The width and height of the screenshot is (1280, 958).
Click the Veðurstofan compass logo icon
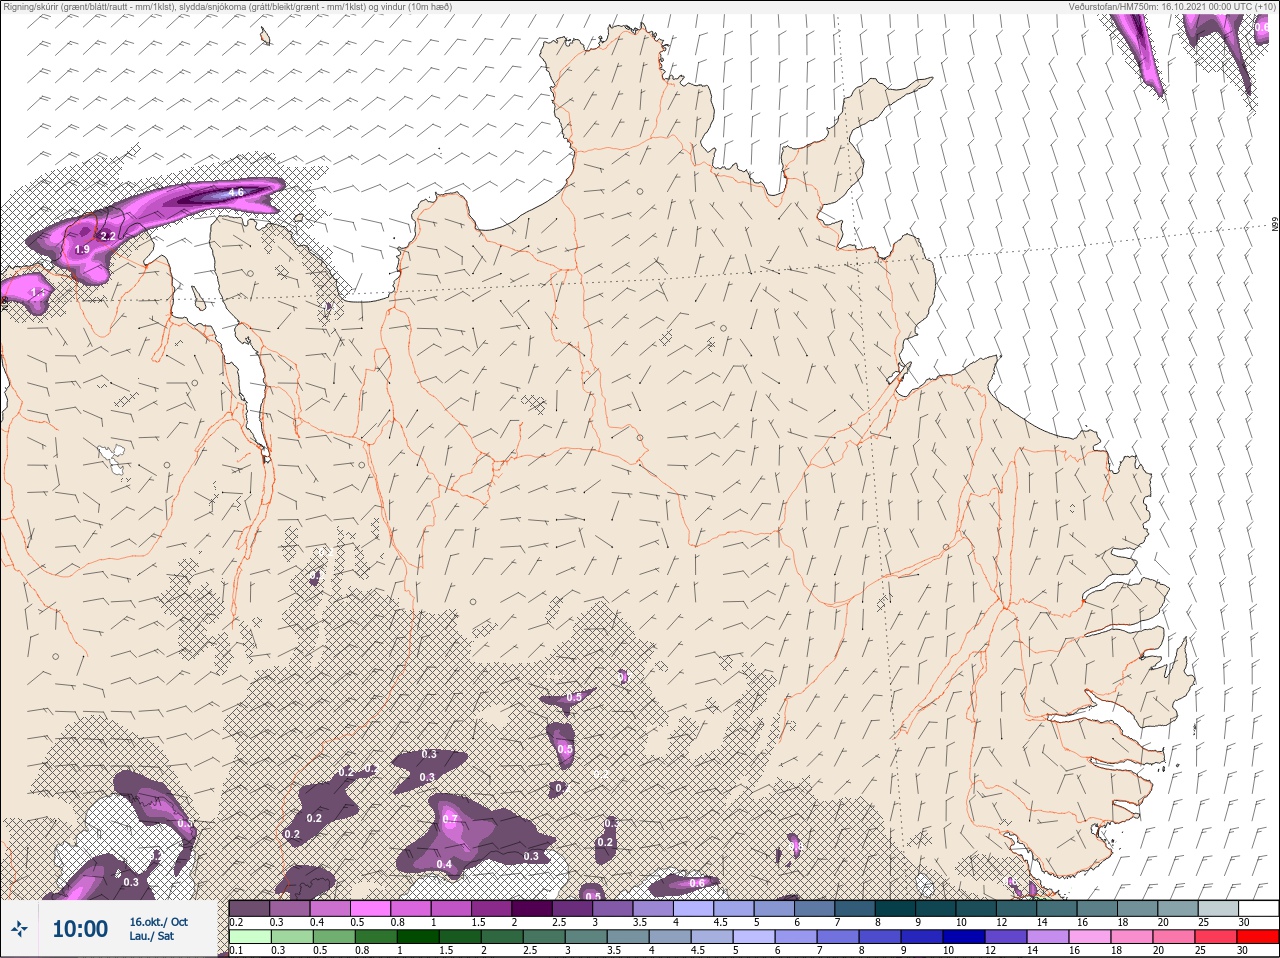coord(18,929)
